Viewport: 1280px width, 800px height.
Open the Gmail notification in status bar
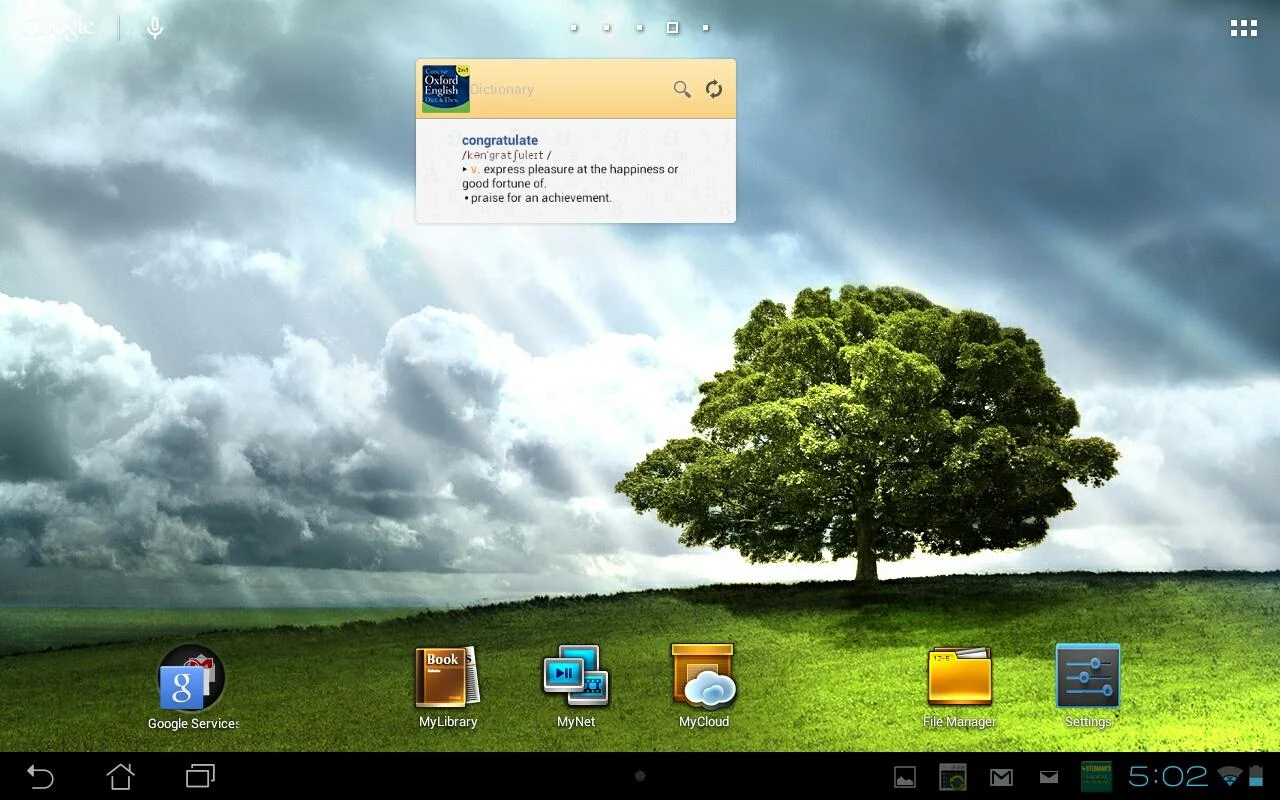(x=1001, y=777)
